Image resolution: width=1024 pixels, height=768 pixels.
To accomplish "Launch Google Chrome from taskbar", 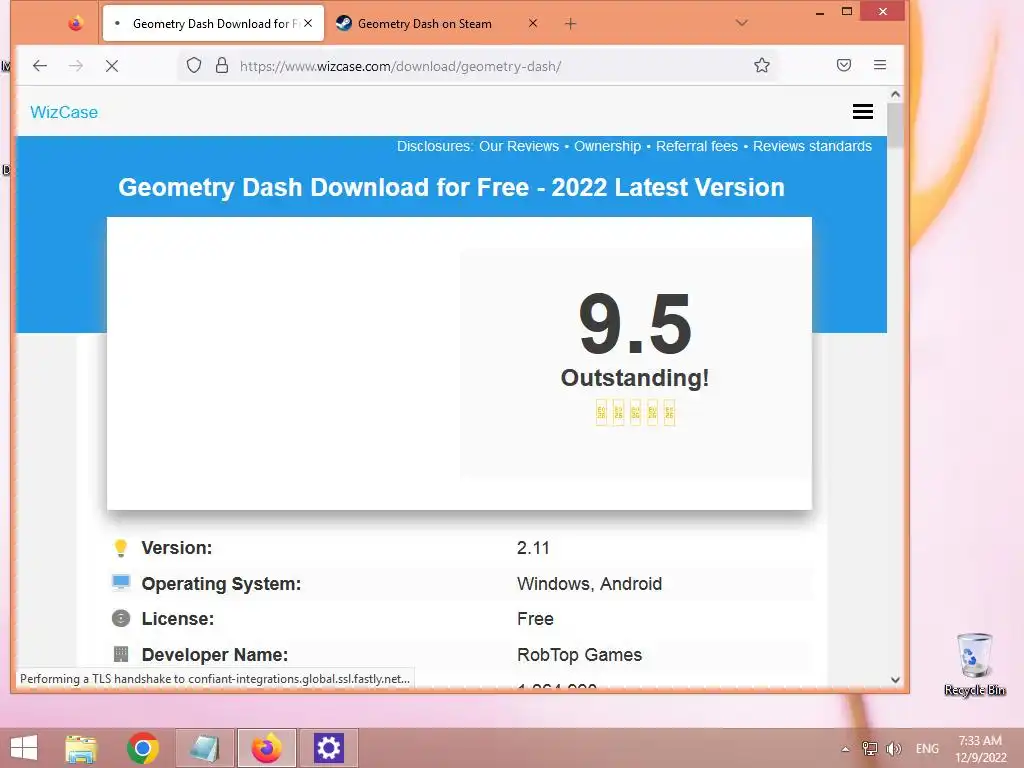I will pyautogui.click(x=142, y=748).
